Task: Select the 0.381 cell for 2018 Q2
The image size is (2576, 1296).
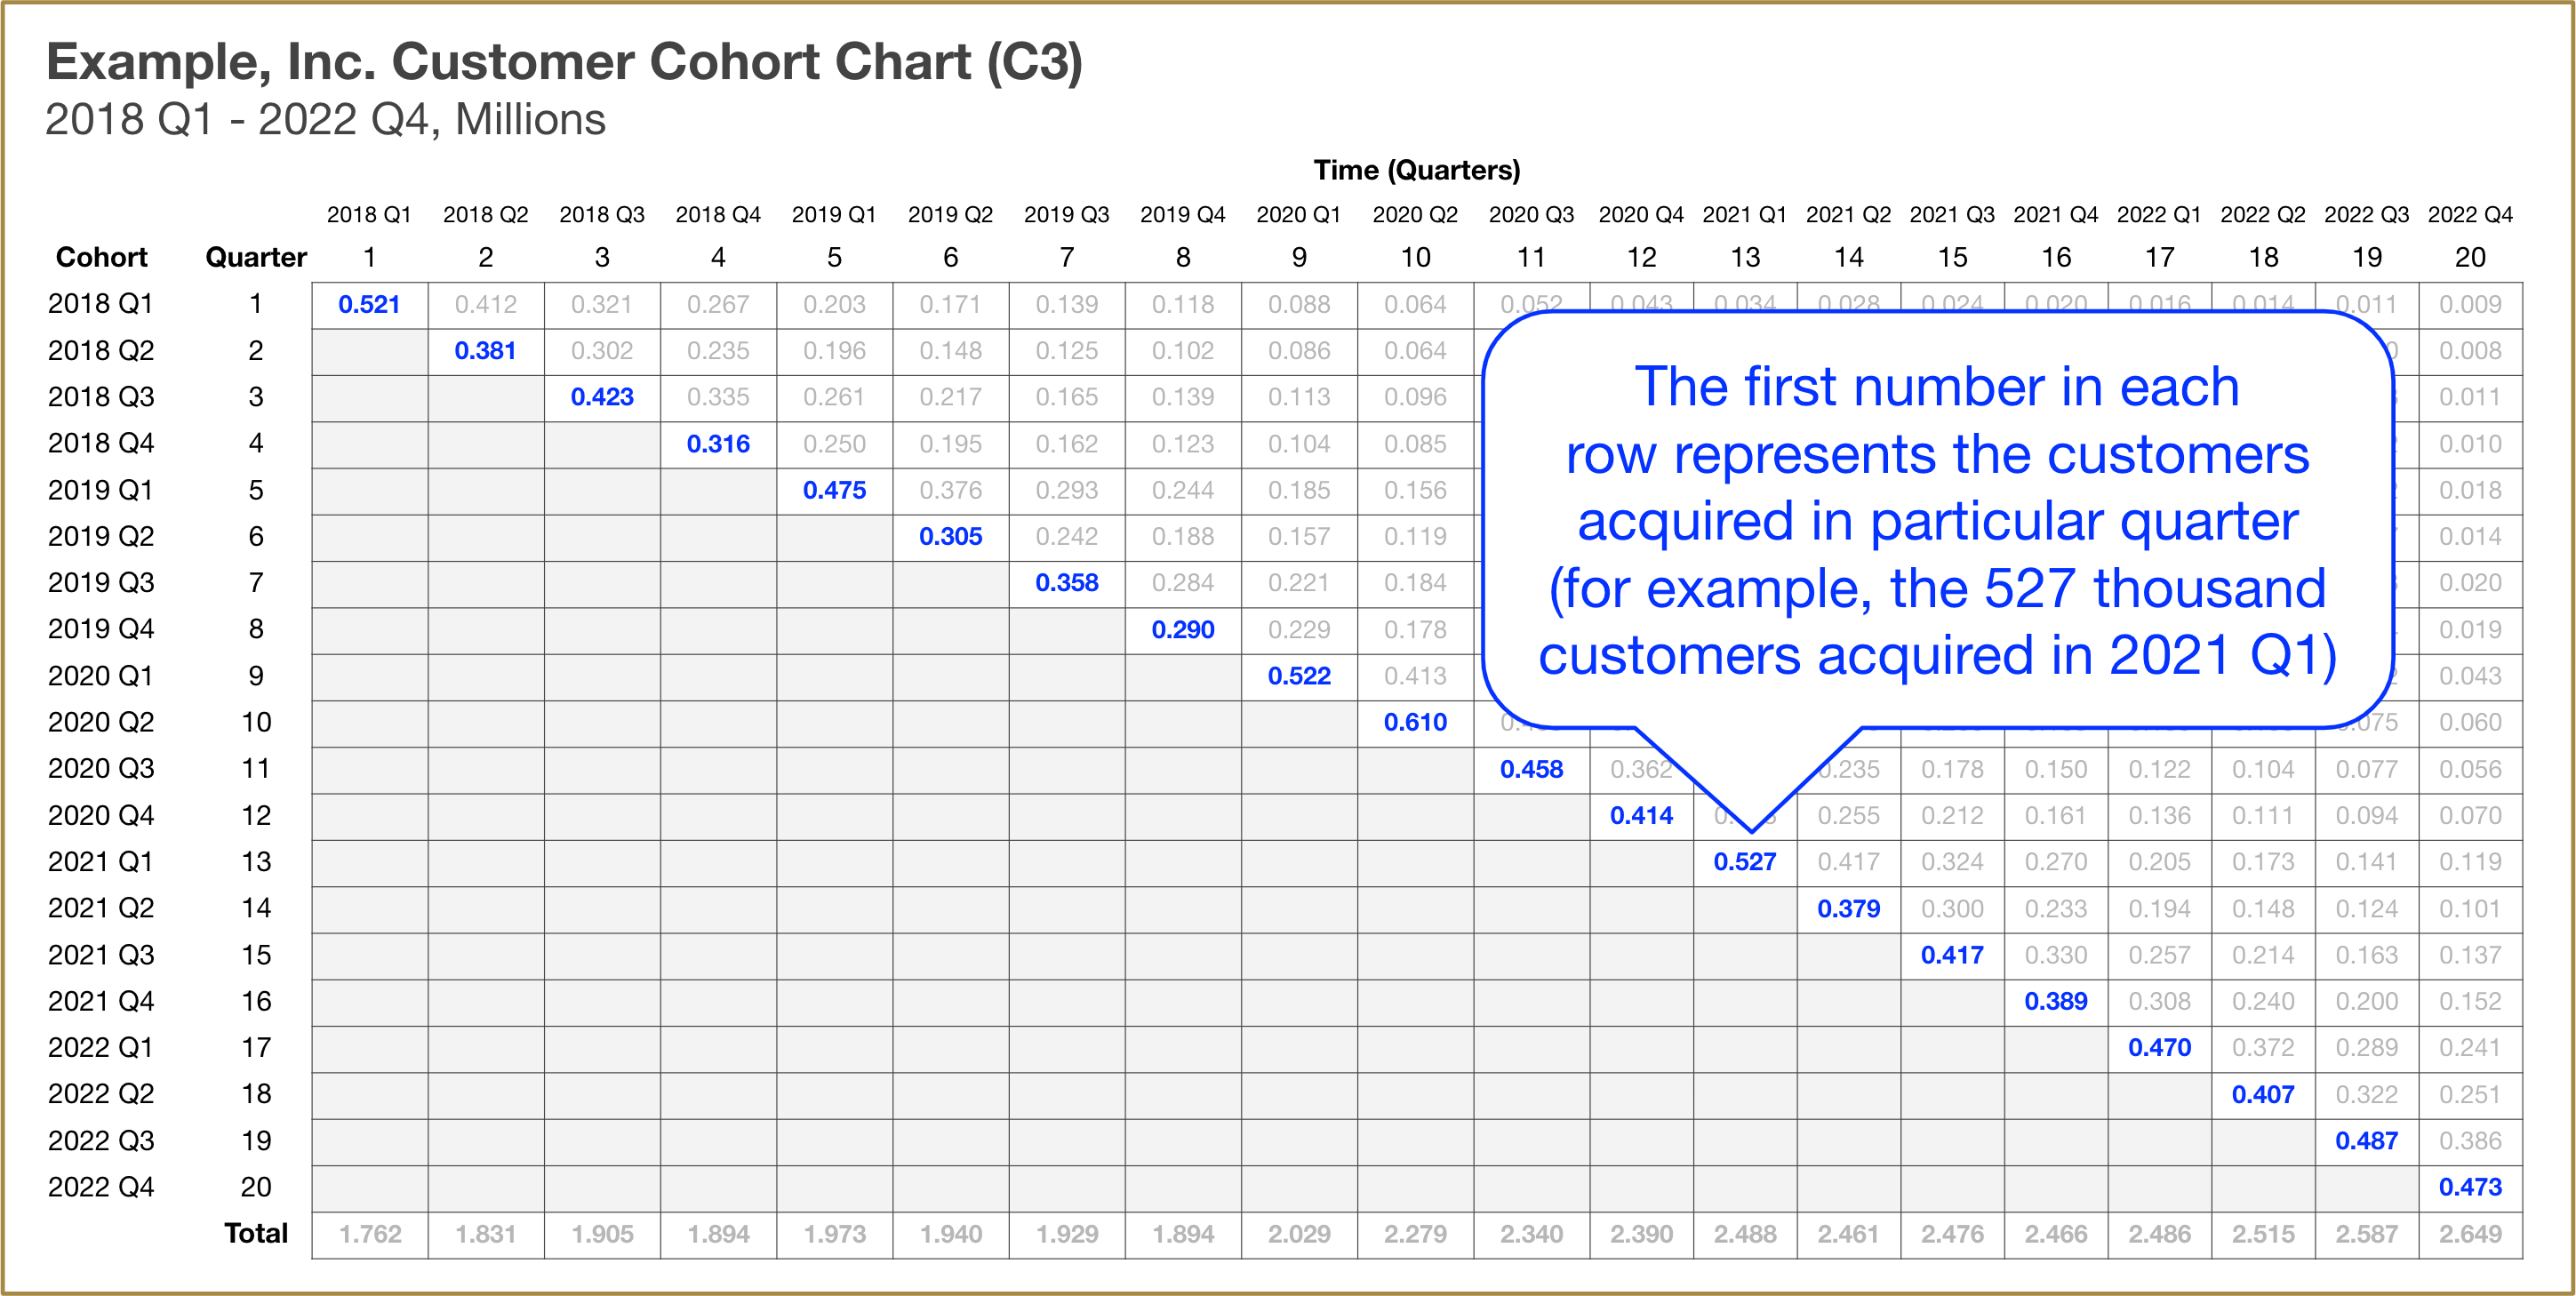Action: 485,351
